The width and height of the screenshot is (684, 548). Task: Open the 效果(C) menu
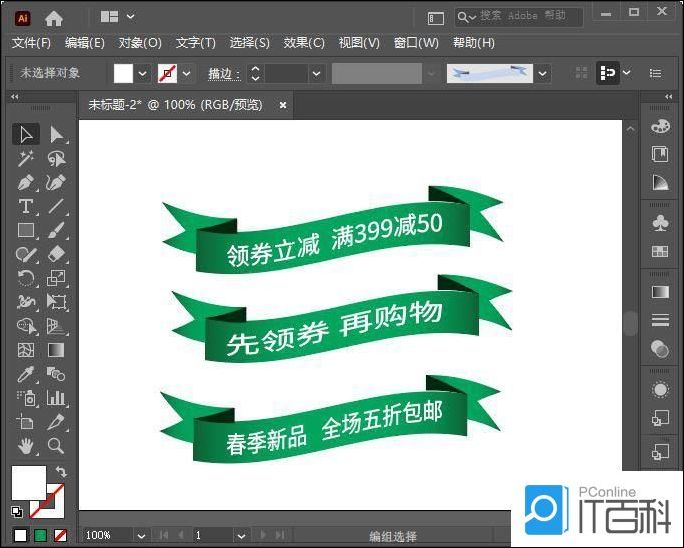click(x=304, y=43)
